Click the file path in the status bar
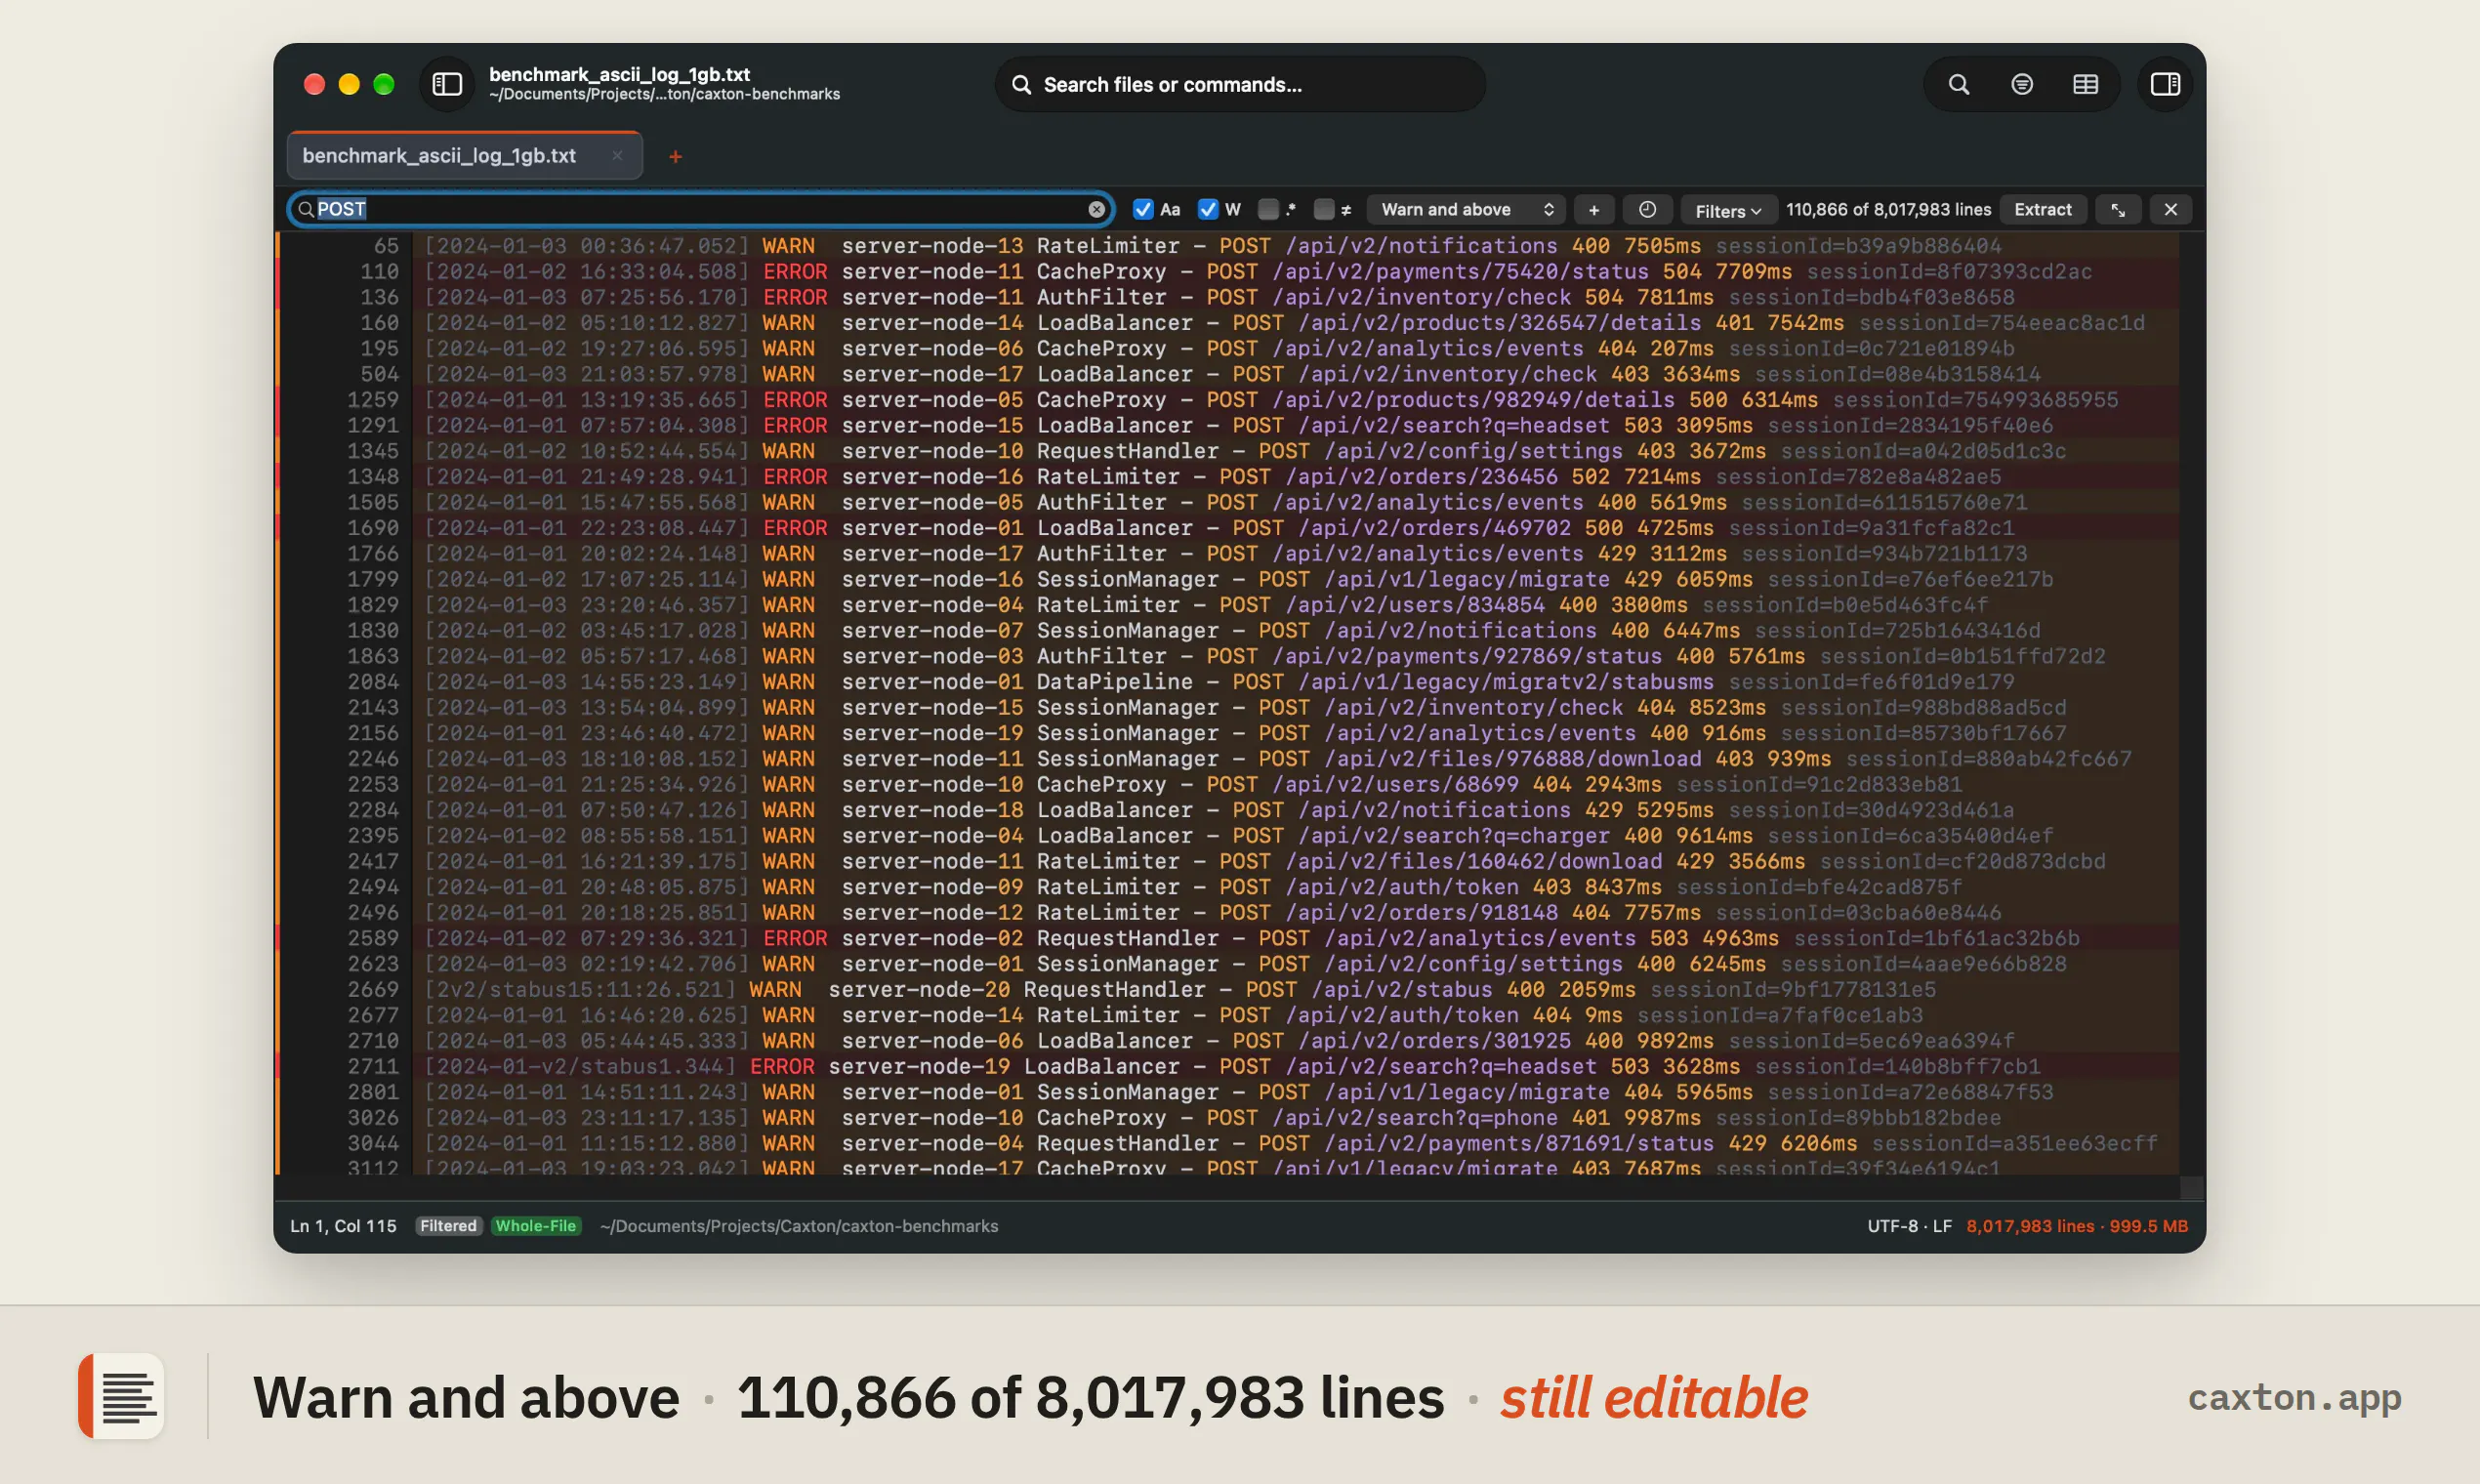2480x1484 pixels. click(x=798, y=1226)
